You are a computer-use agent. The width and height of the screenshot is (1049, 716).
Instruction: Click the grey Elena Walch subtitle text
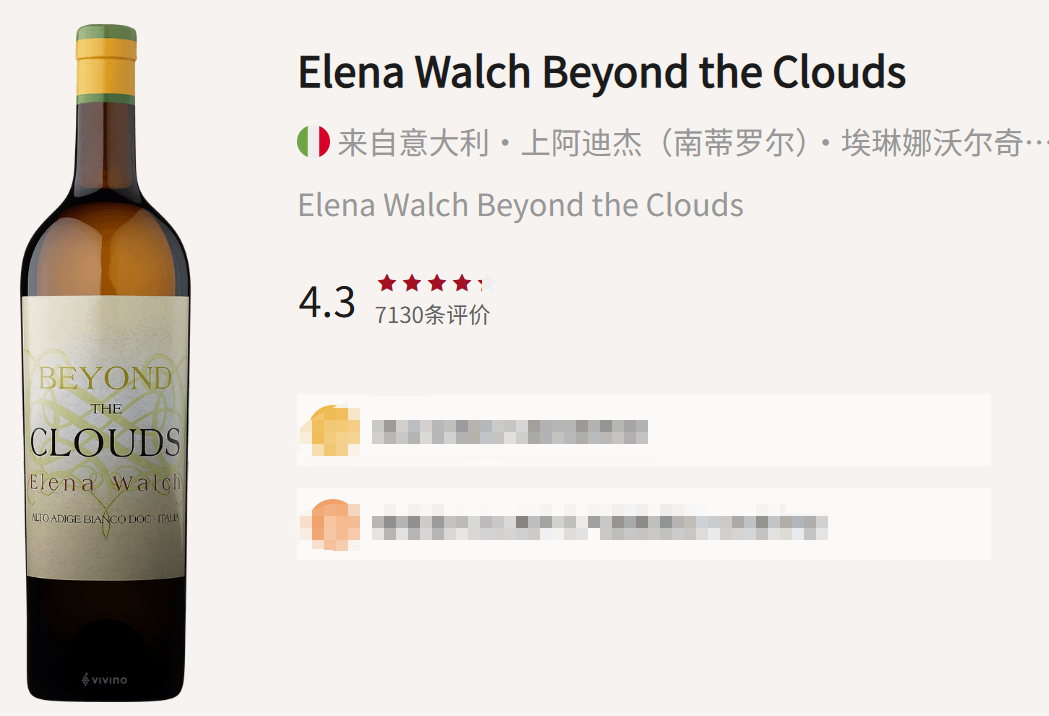coord(520,205)
